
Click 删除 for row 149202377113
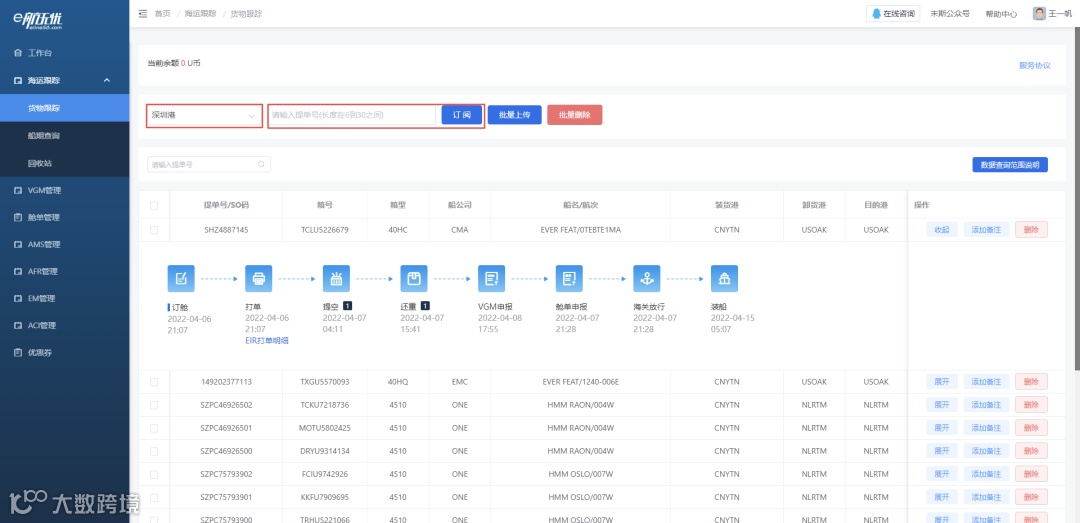1031,382
